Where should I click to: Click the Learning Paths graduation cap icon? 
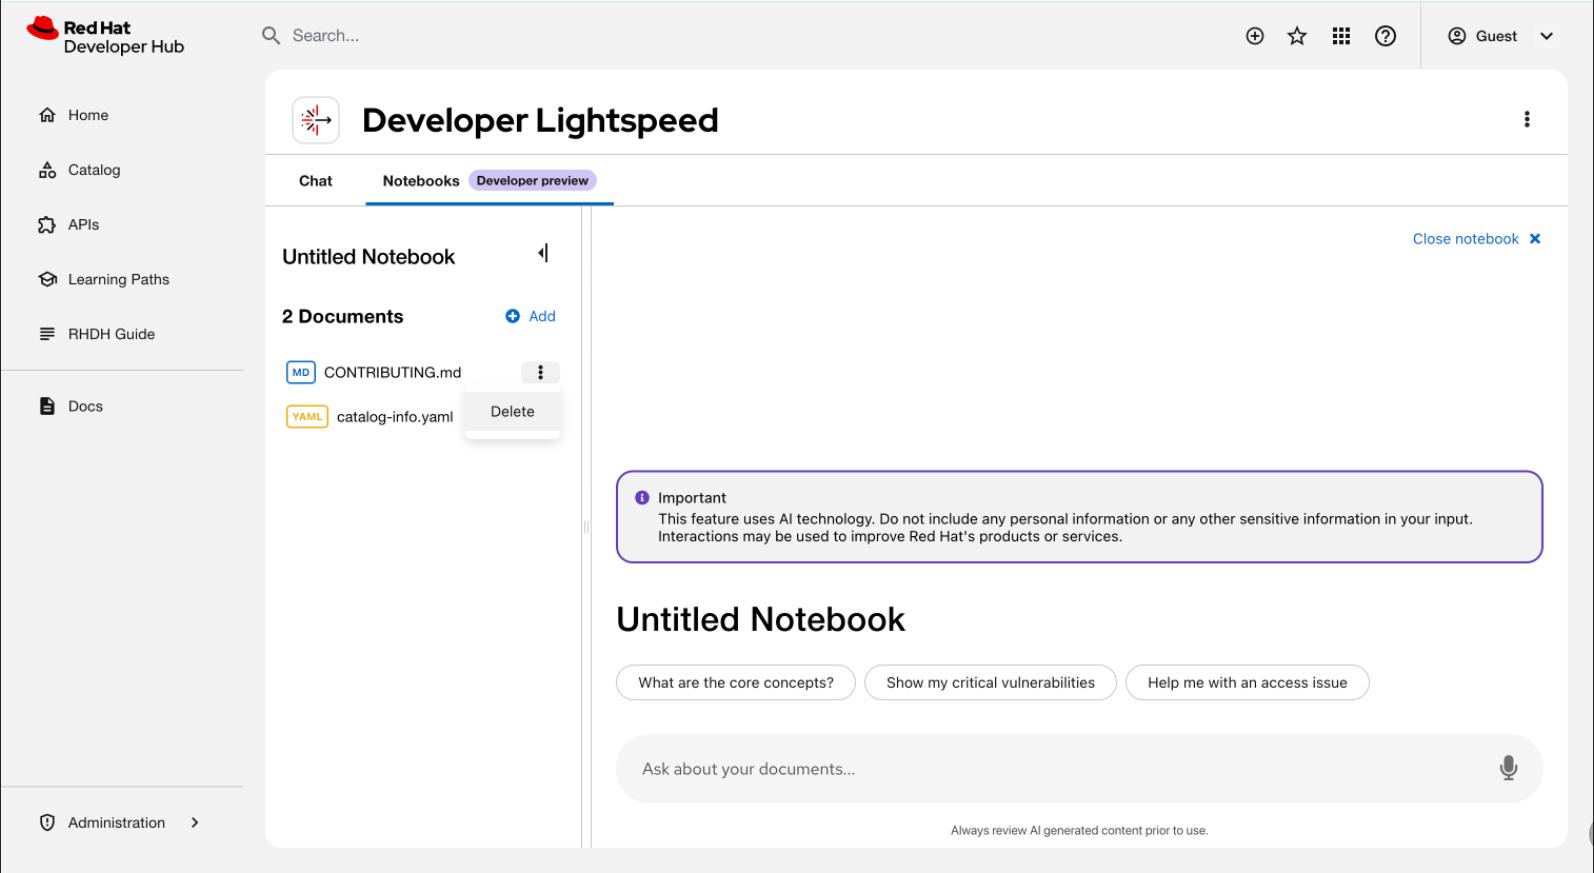(x=47, y=279)
